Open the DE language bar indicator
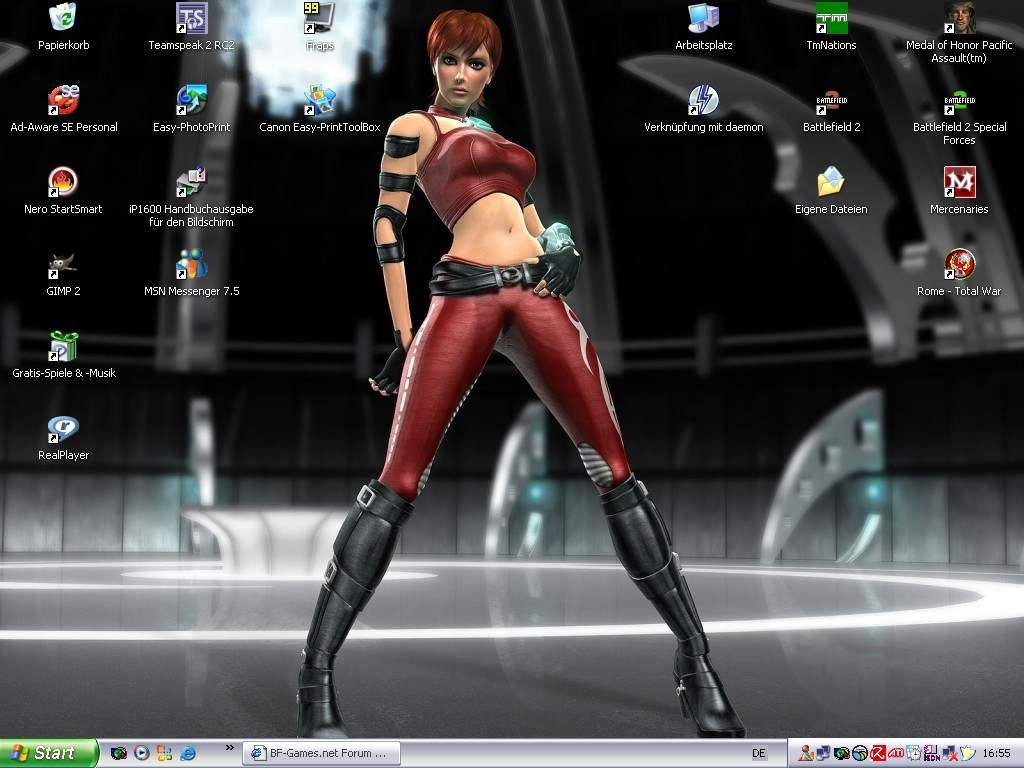This screenshot has height=768, width=1024. (x=758, y=753)
